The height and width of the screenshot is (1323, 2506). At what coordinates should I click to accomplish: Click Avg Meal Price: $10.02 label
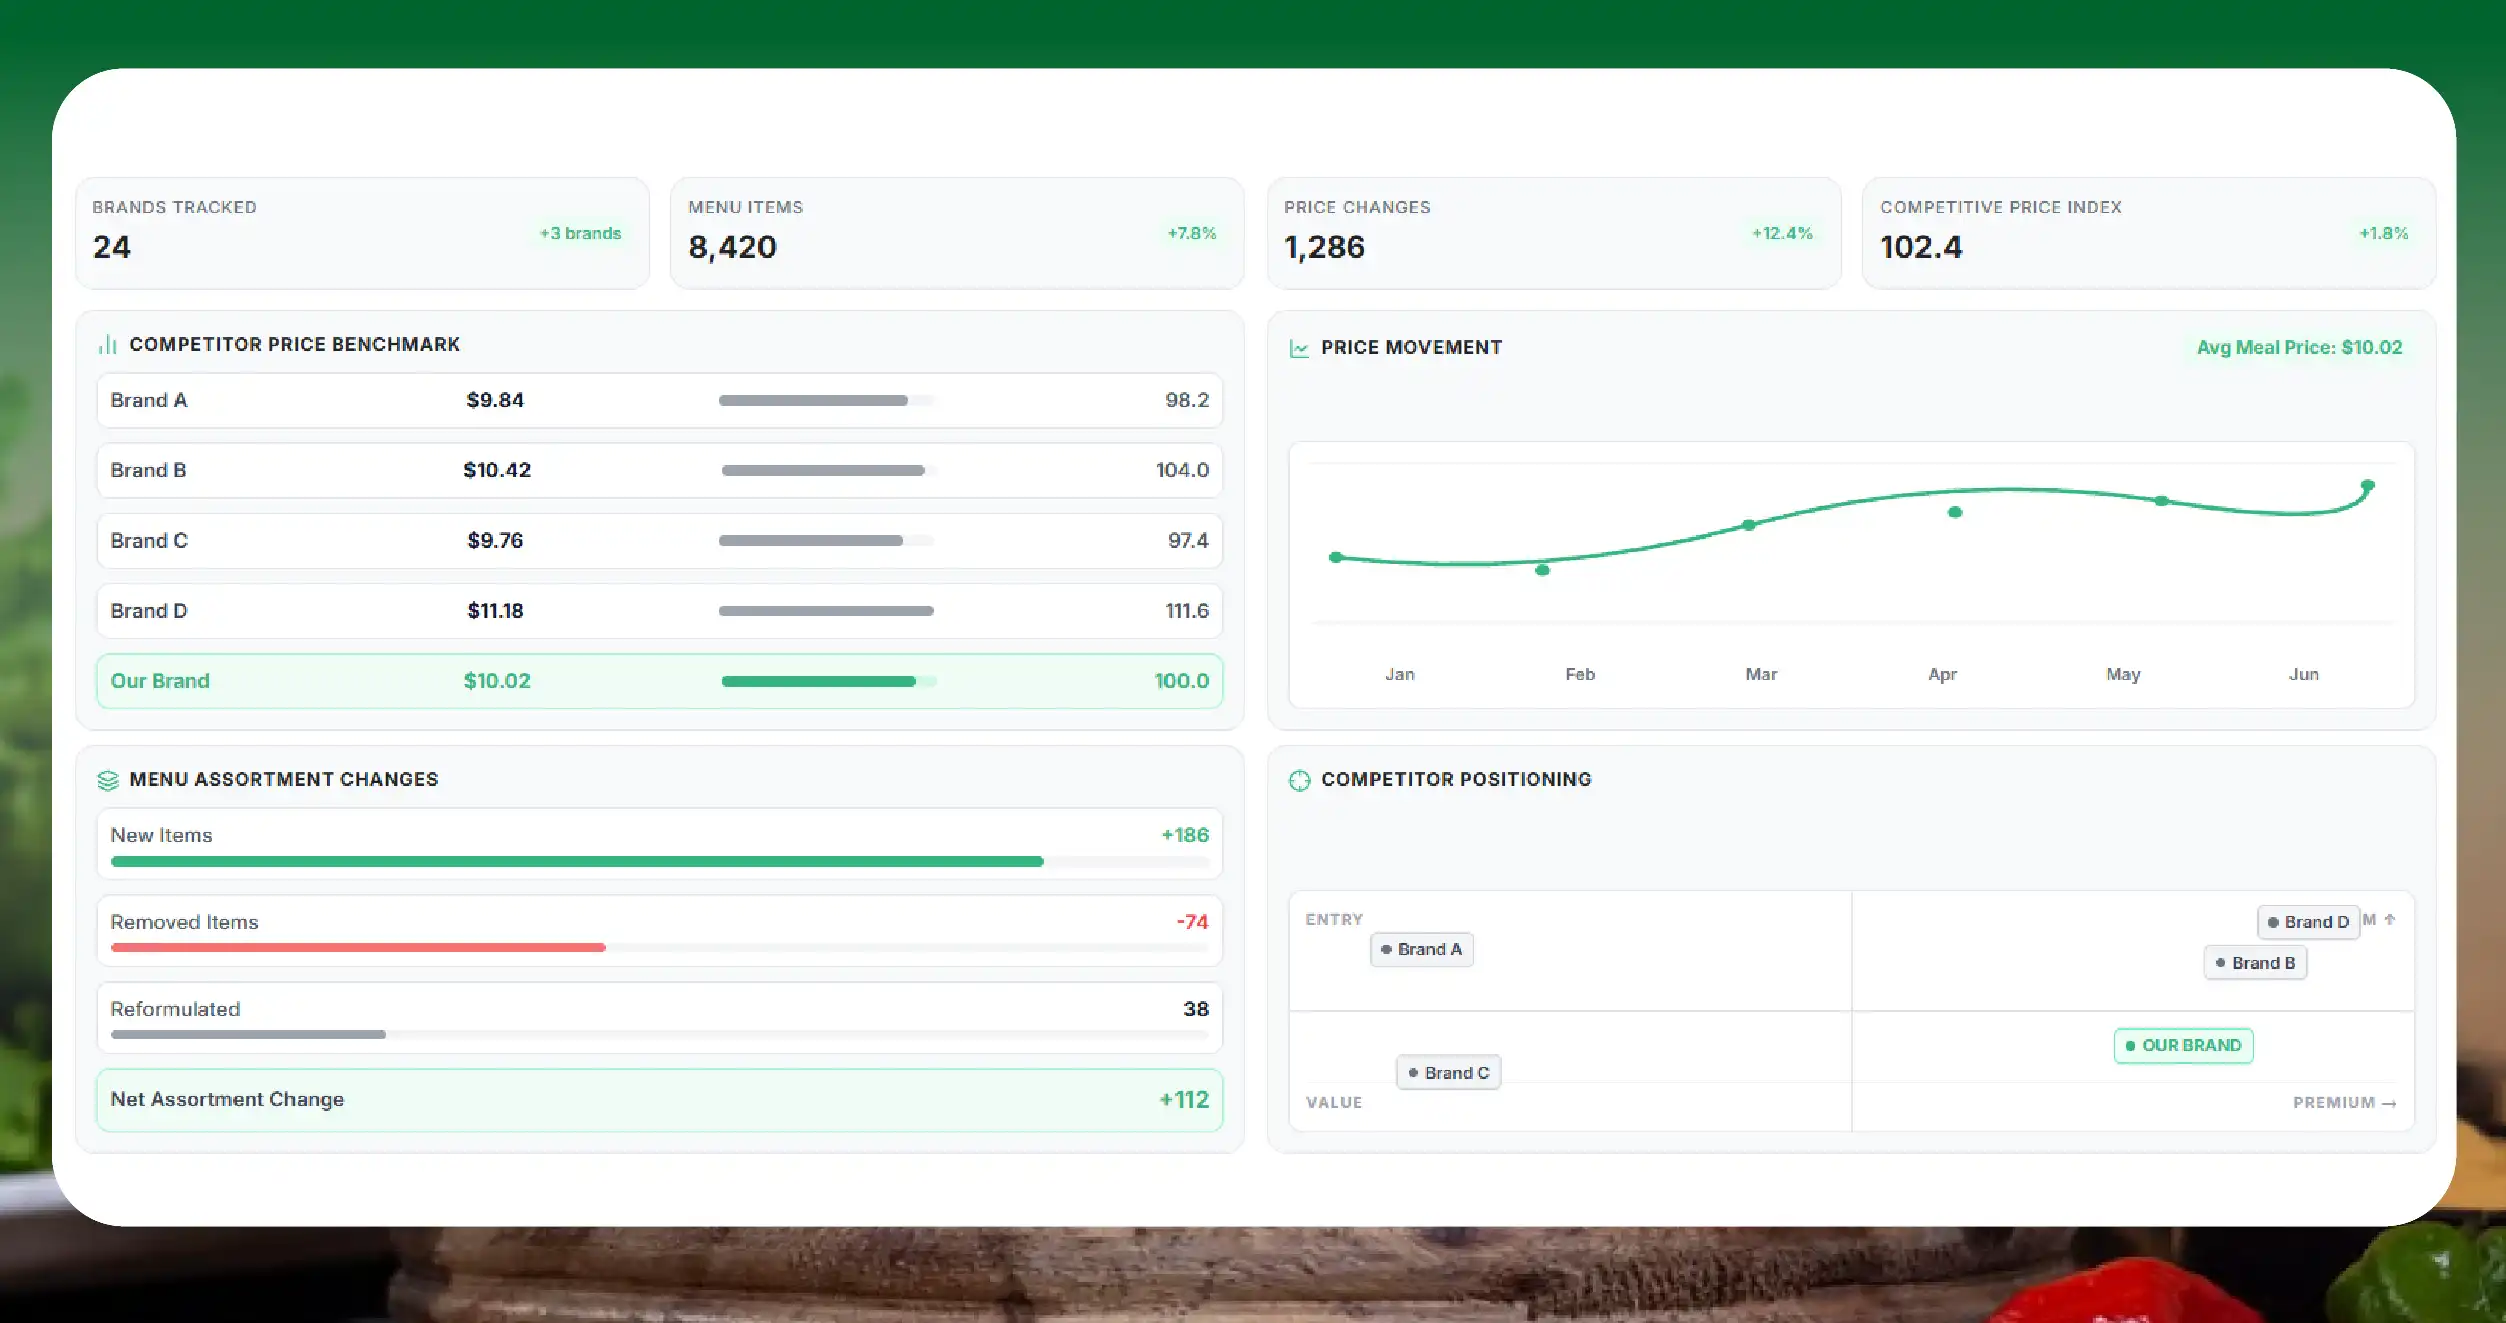[2299, 347]
